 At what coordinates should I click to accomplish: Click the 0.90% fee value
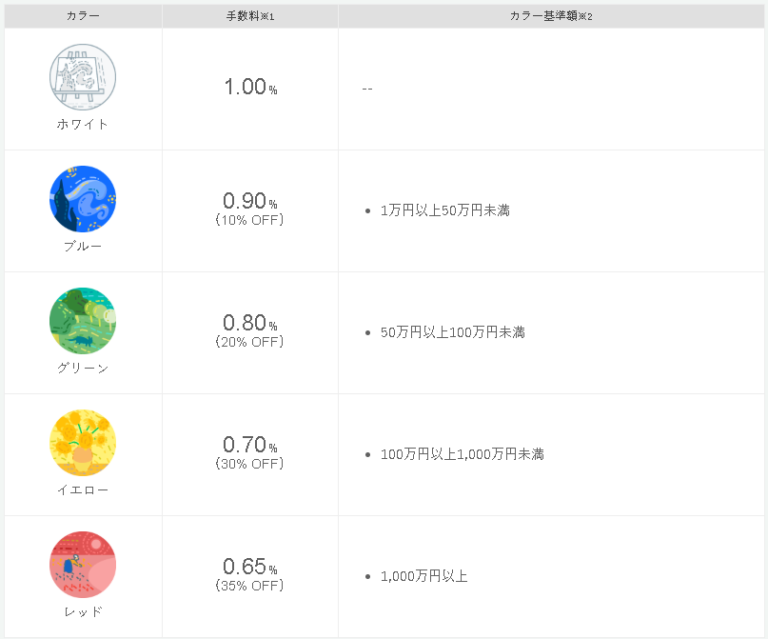(250, 201)
